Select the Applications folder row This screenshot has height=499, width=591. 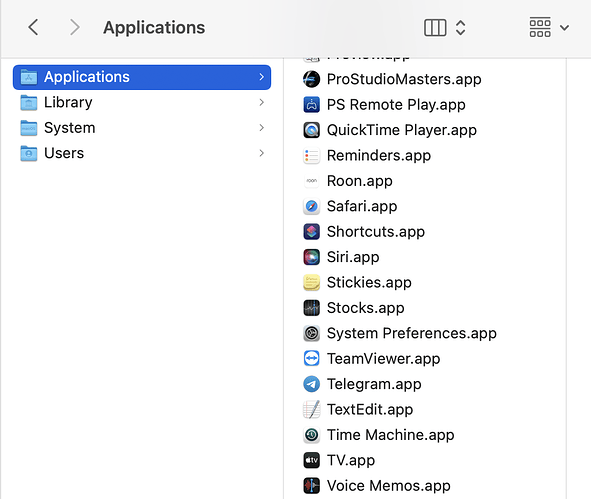[142, 77]
